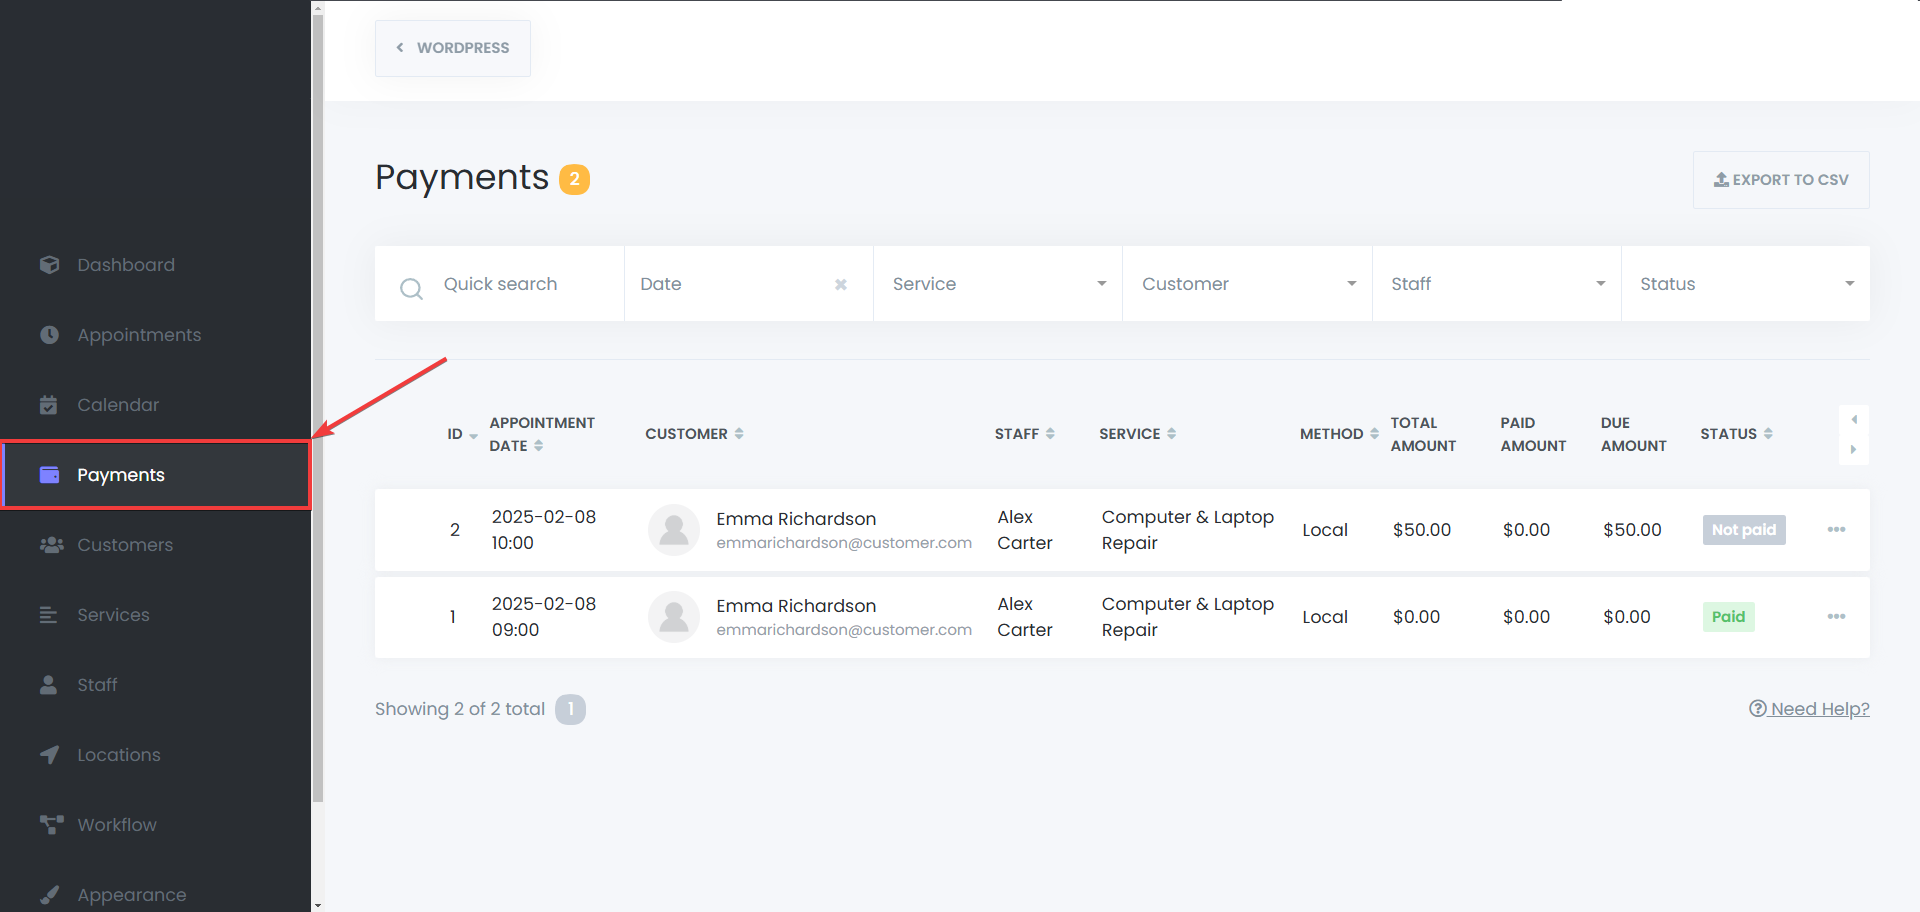Click the Quick search input field
Viewport: 1920px width, 912px height.
(520, 284)
